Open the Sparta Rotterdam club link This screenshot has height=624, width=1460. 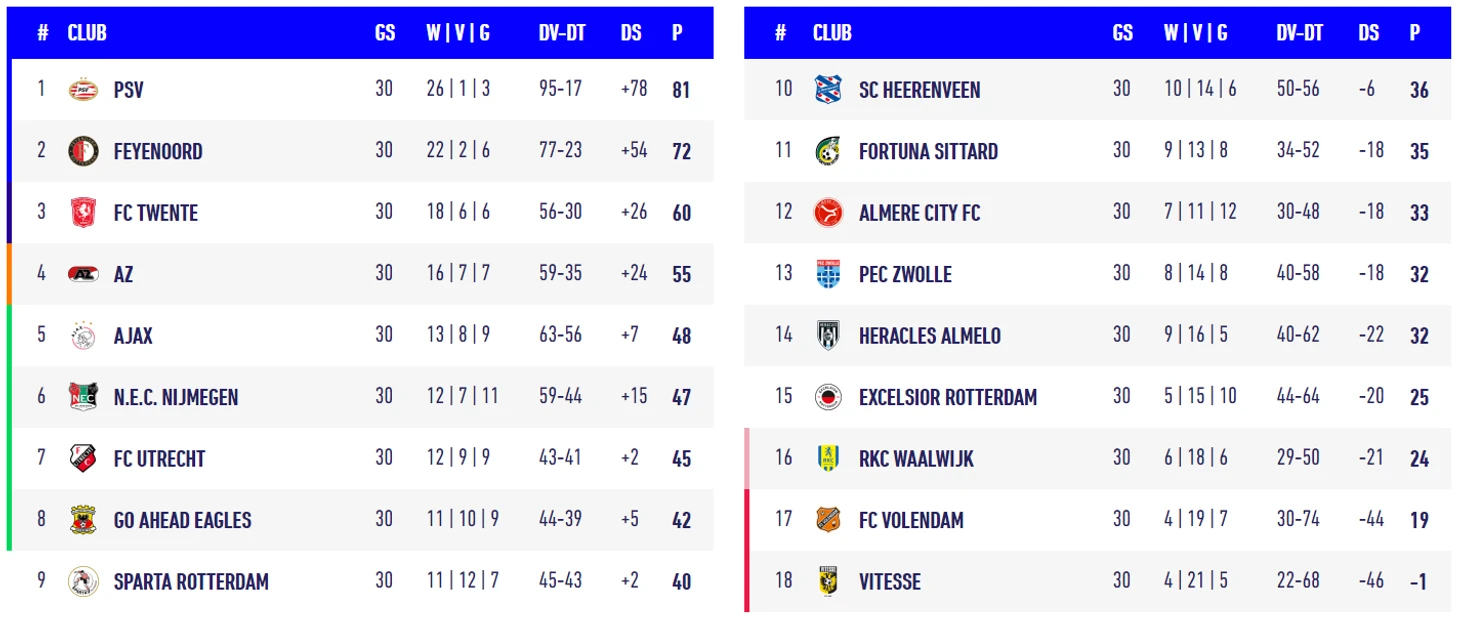pos(191,582)
